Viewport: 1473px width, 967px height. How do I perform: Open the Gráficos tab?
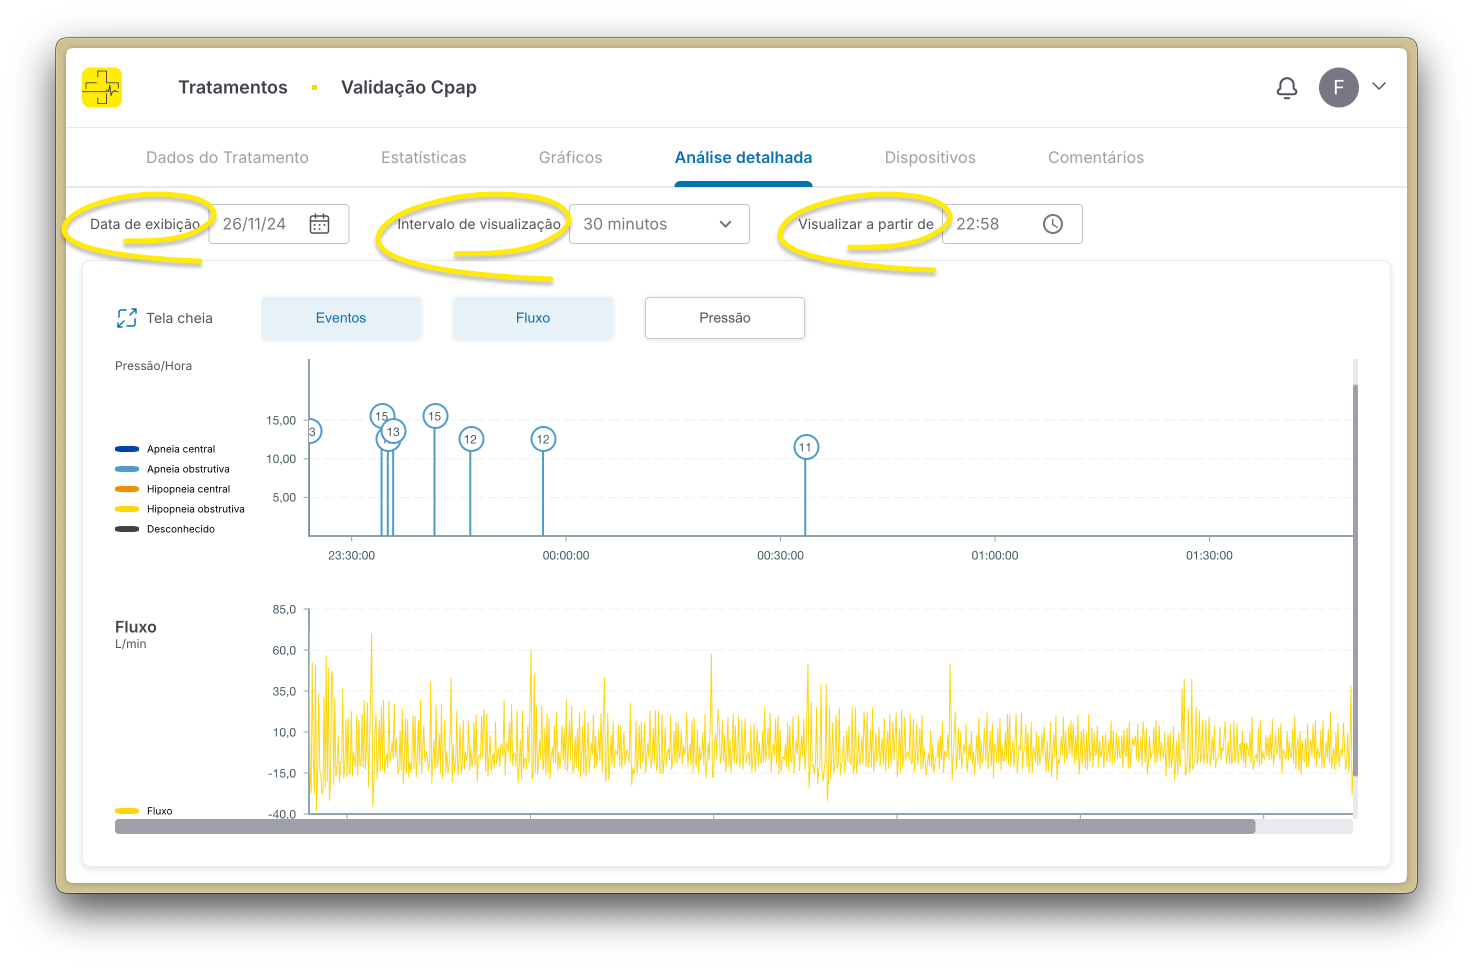[570, 158]
